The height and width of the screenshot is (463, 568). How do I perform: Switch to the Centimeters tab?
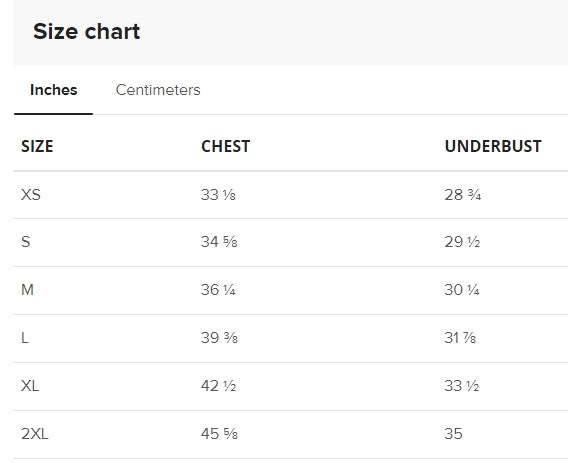[x=158, y=90]
